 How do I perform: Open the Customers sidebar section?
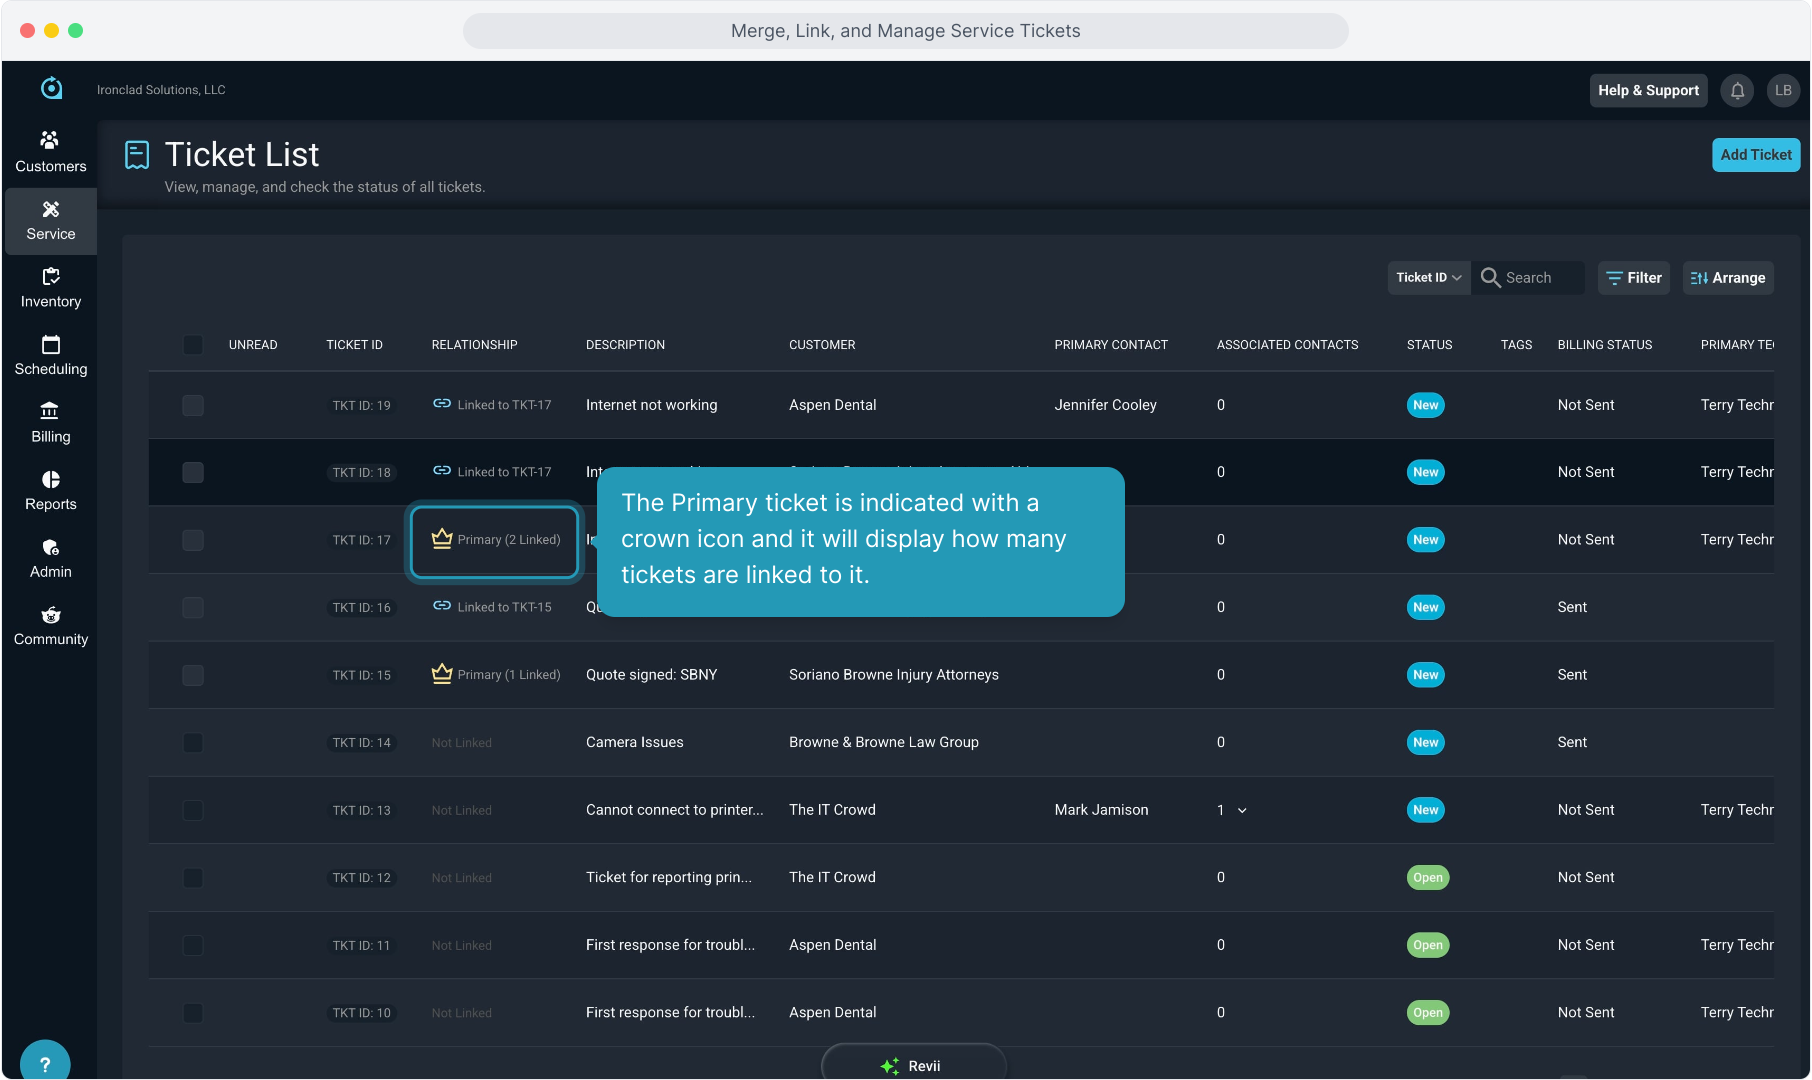(50, 152)
